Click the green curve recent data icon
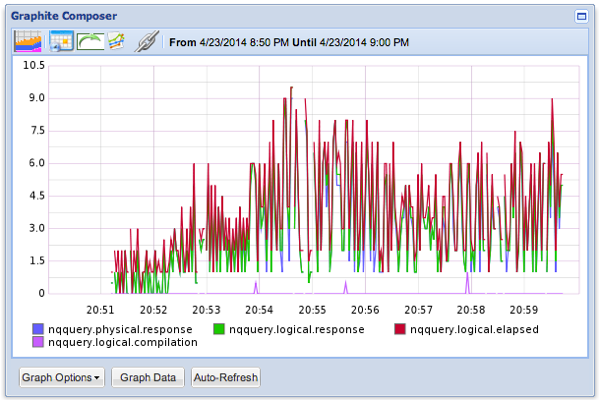Screen dimensions: 600x400 [x=90, y=42]
